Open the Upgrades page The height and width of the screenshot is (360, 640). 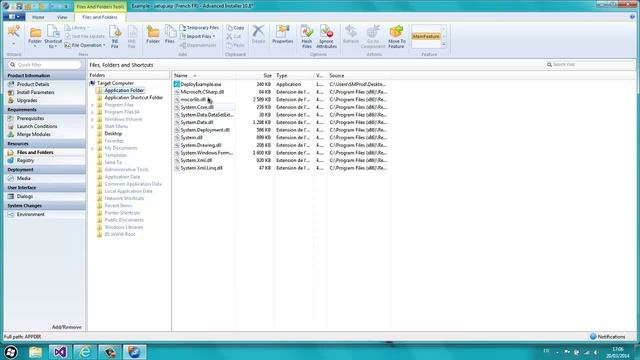pos(27,100)
